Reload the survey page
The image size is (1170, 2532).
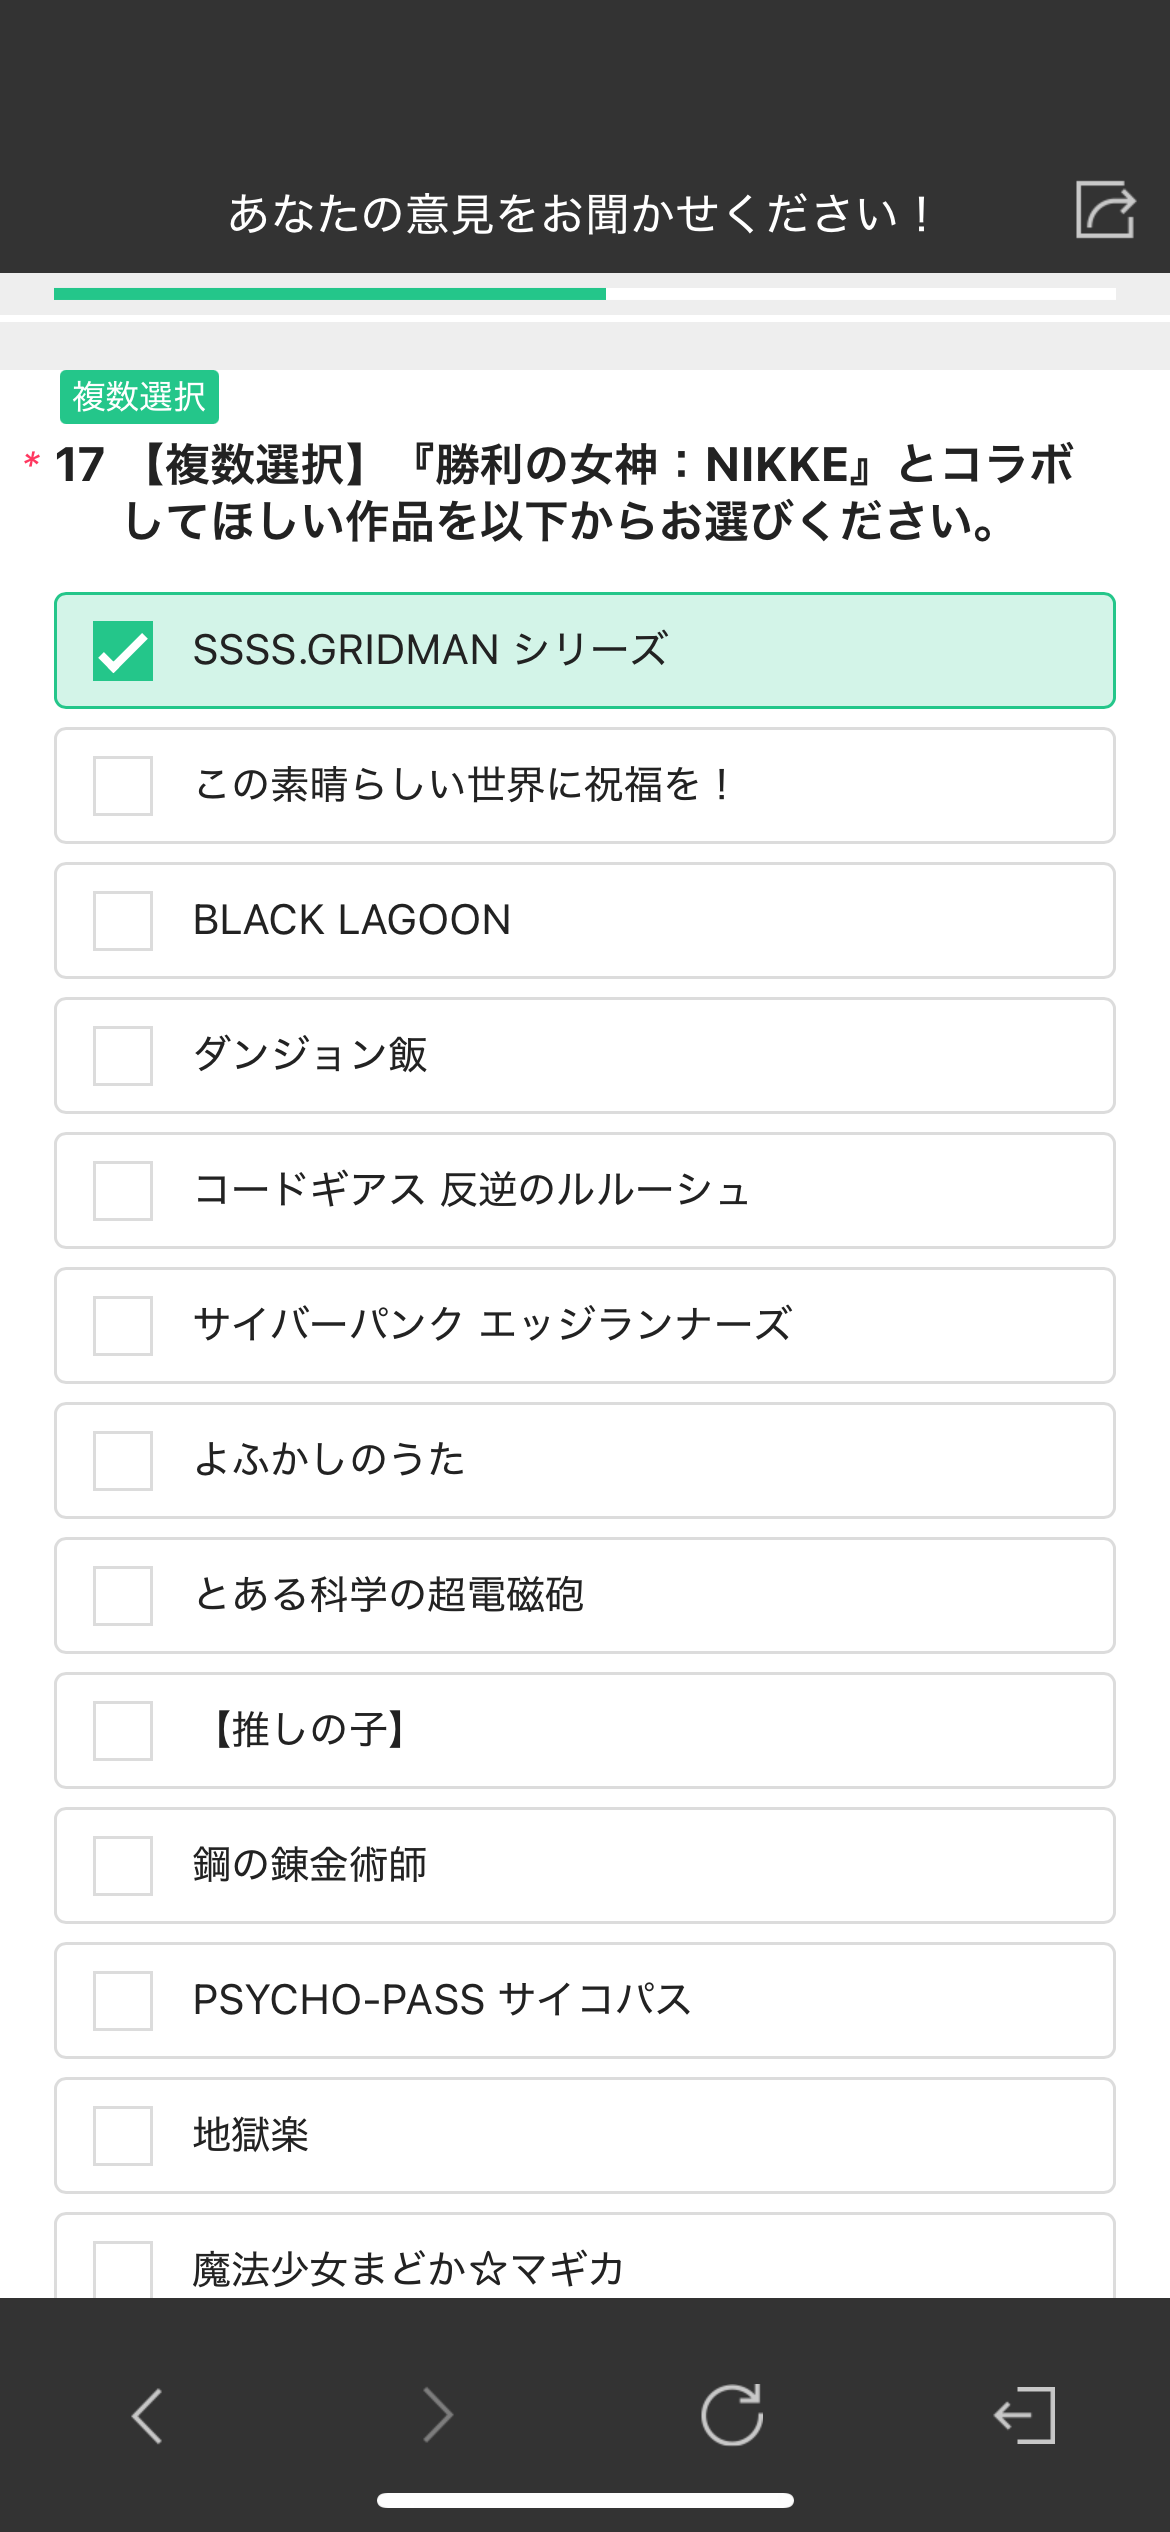[732, 2416]
